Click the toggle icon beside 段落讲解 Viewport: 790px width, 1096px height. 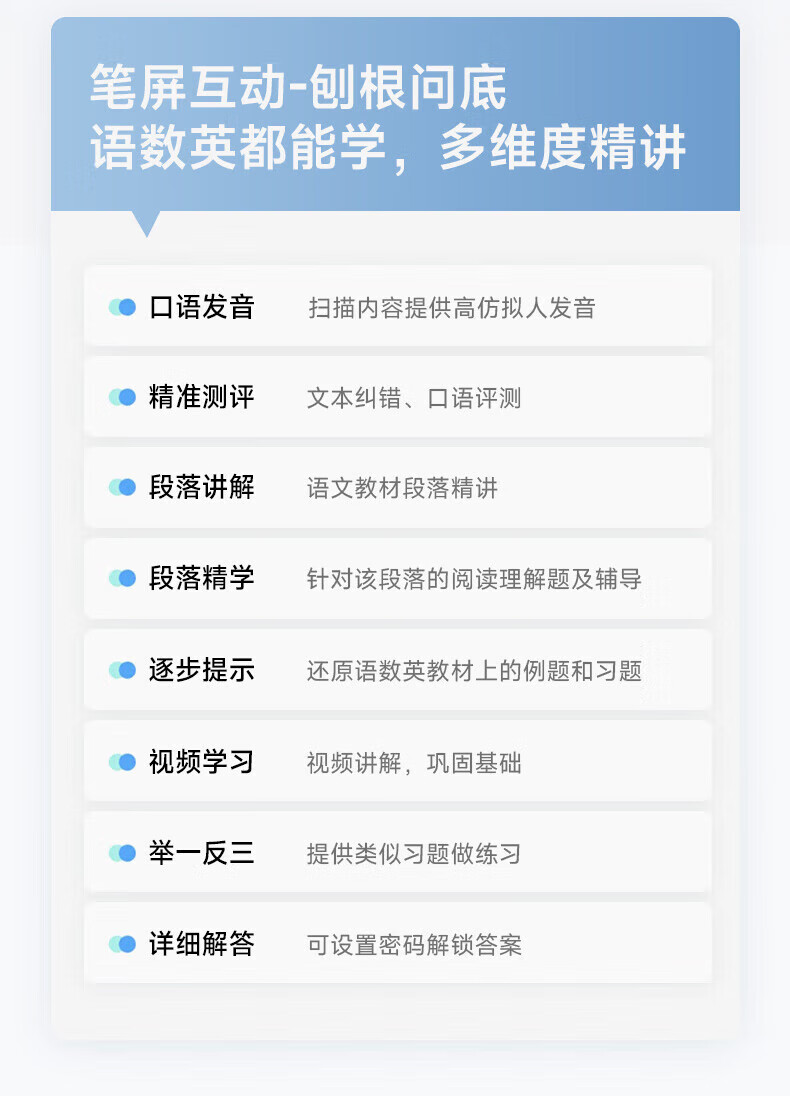tap(122, 488)
